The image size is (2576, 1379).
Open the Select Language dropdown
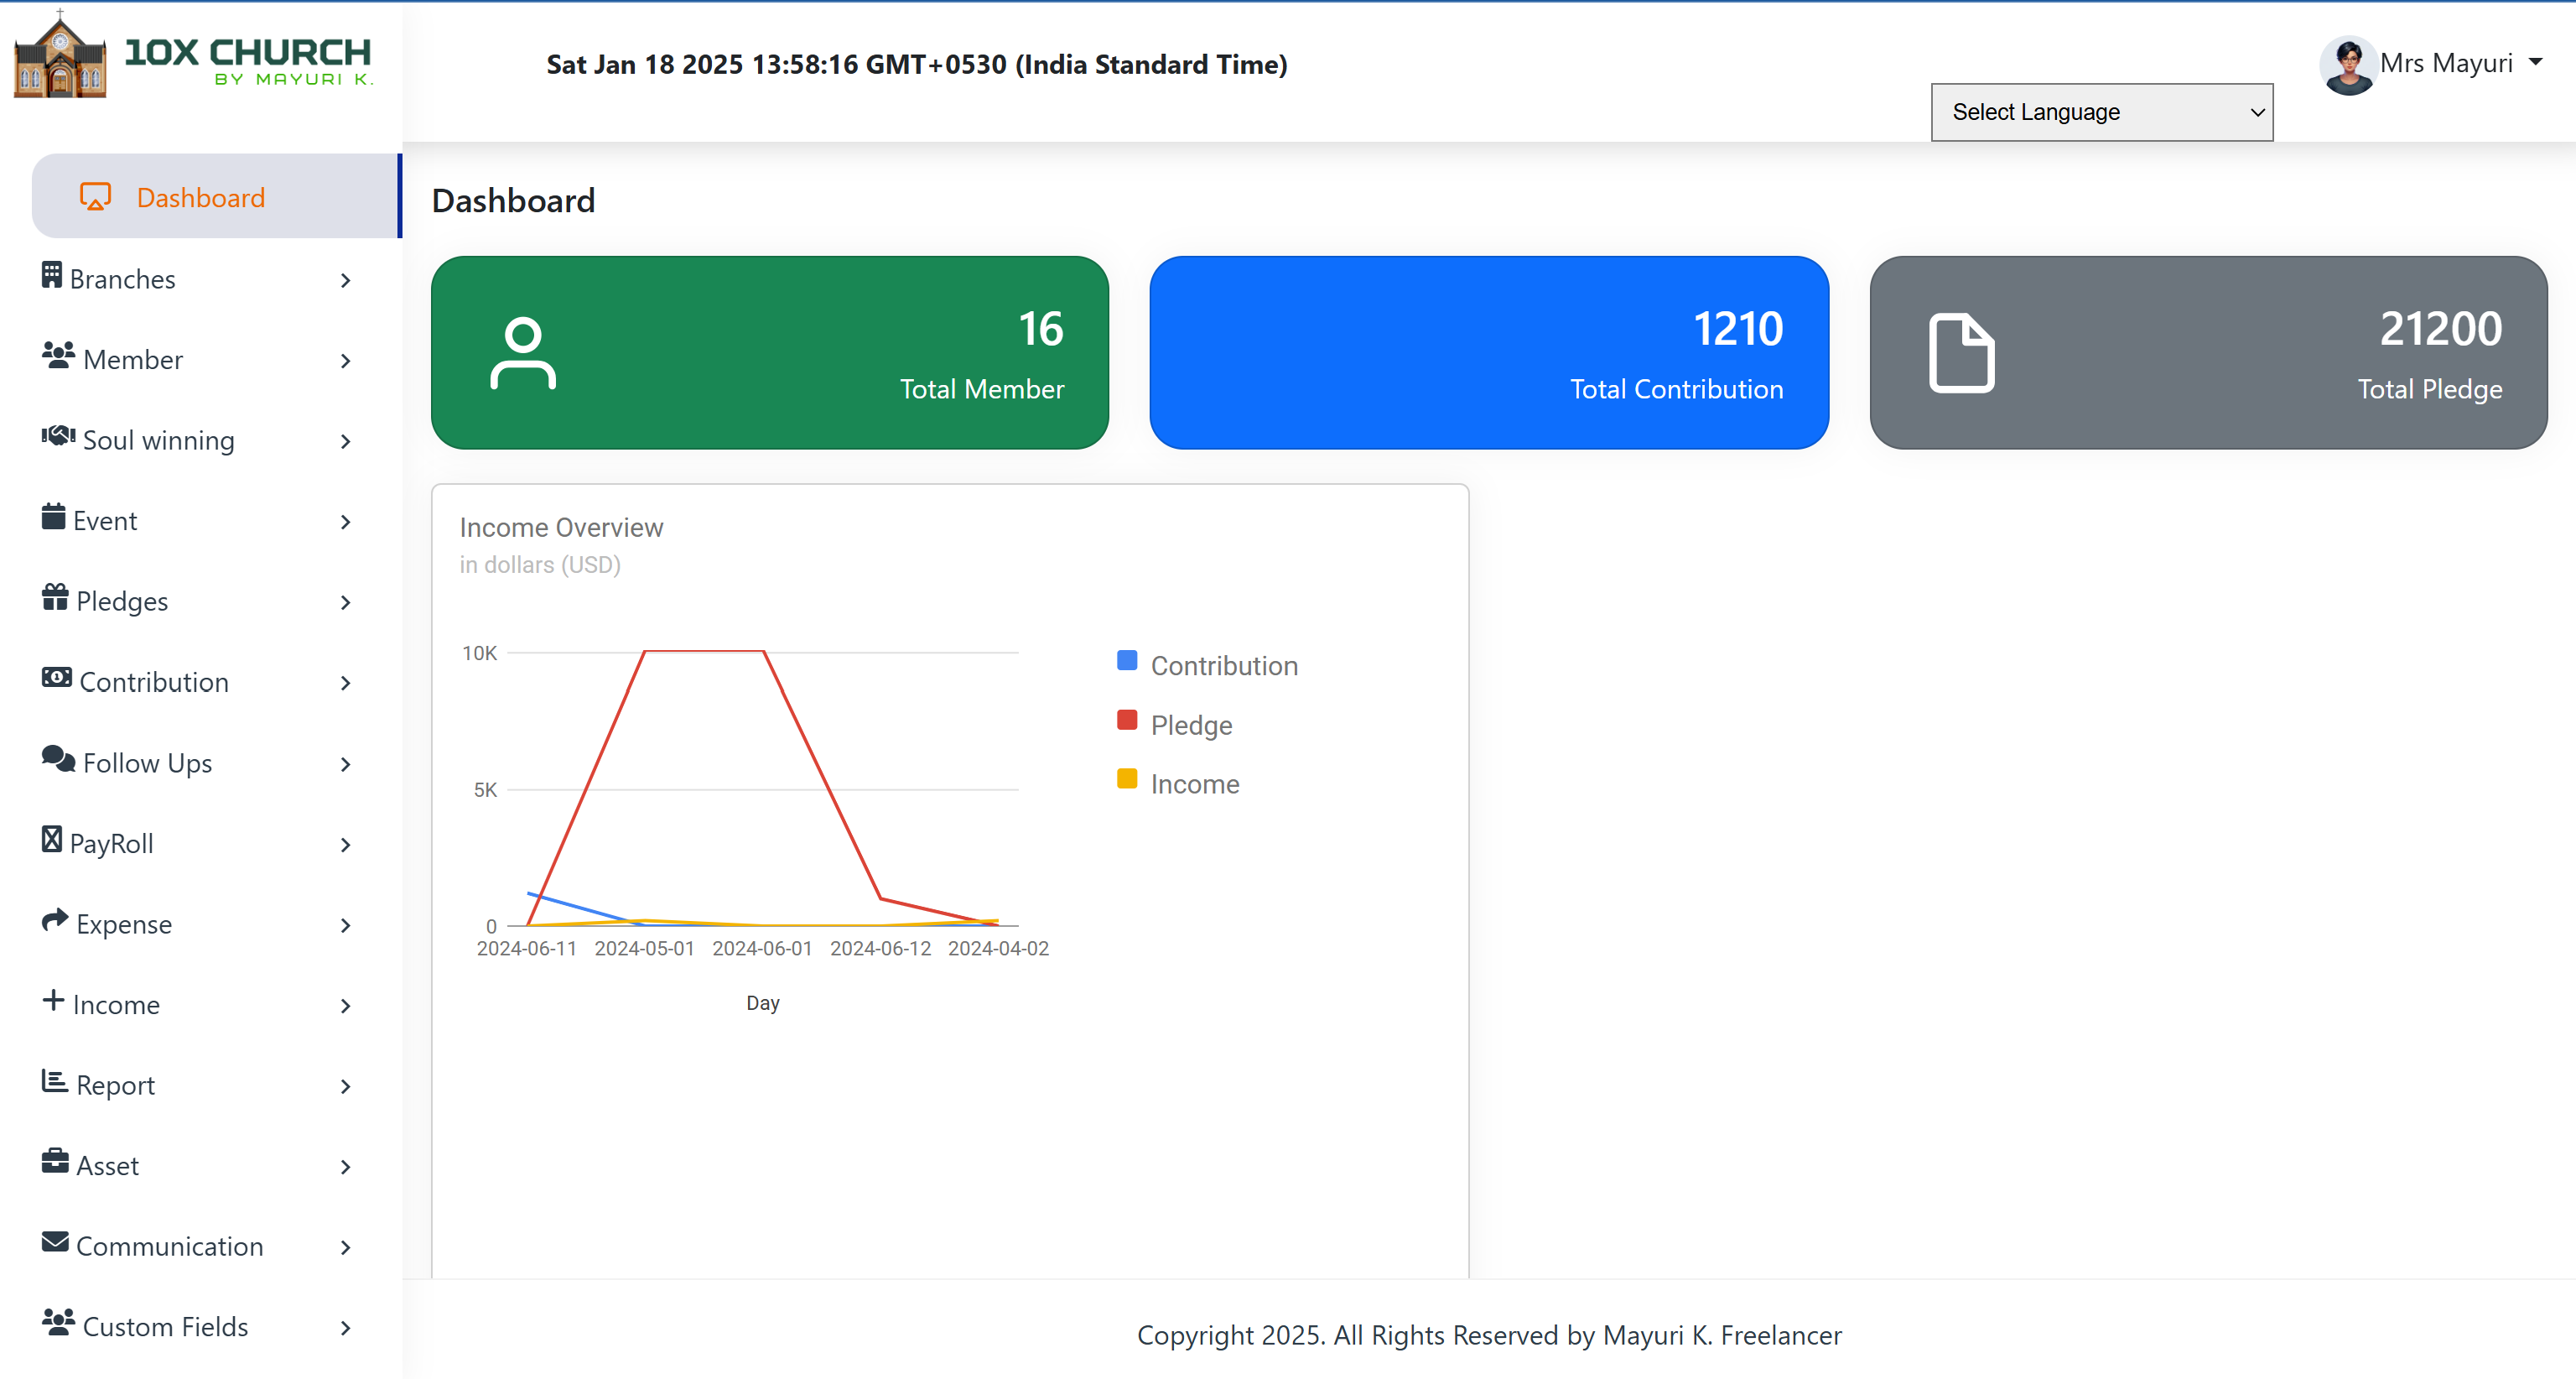tap(2102, 112)
